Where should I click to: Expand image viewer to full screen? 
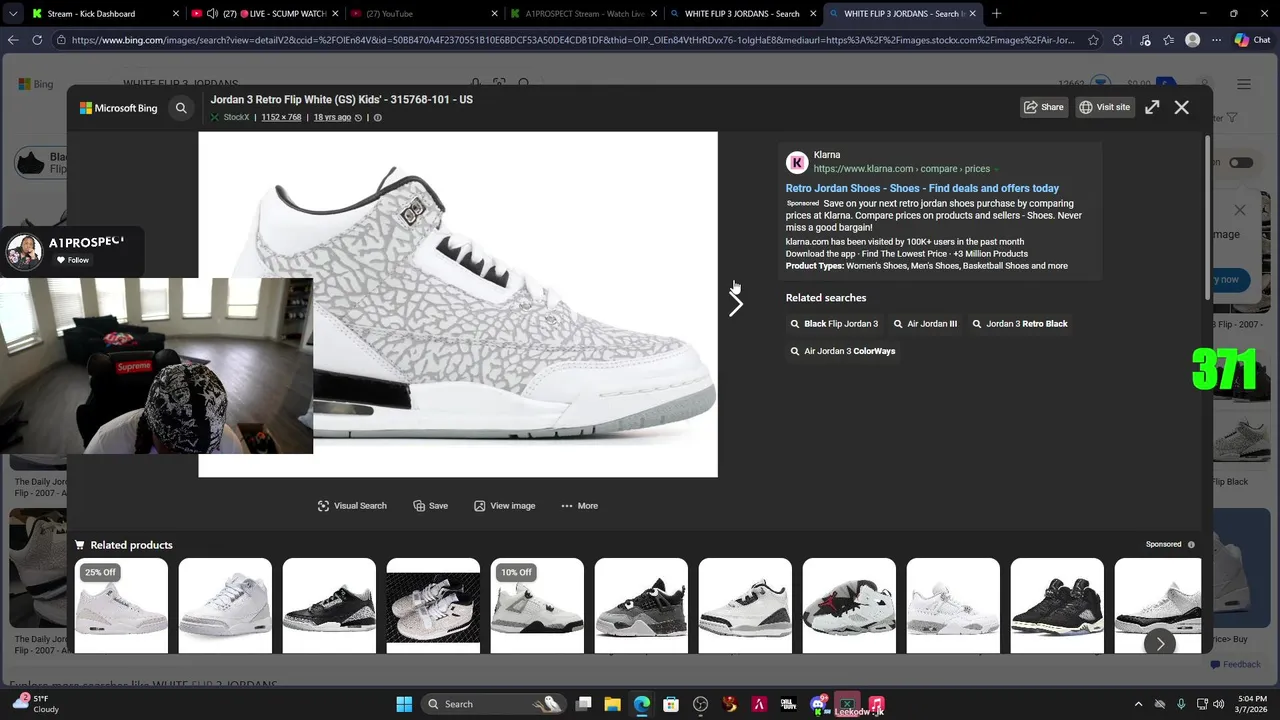point(1152,107)
